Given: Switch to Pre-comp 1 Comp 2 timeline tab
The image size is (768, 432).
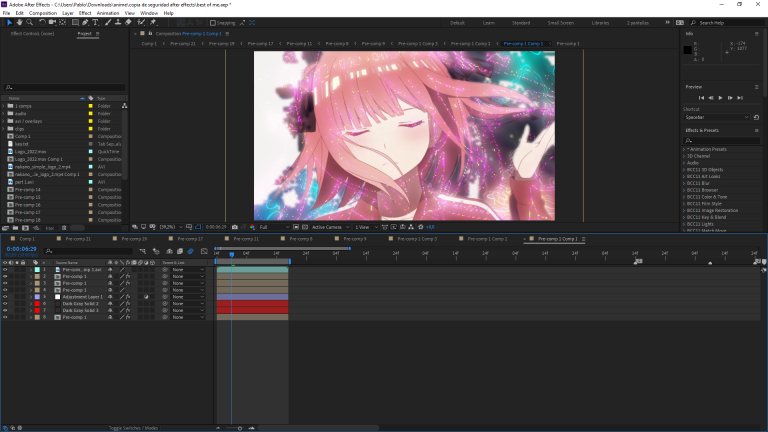Looking at the screenshot, I should pos(487,239).
